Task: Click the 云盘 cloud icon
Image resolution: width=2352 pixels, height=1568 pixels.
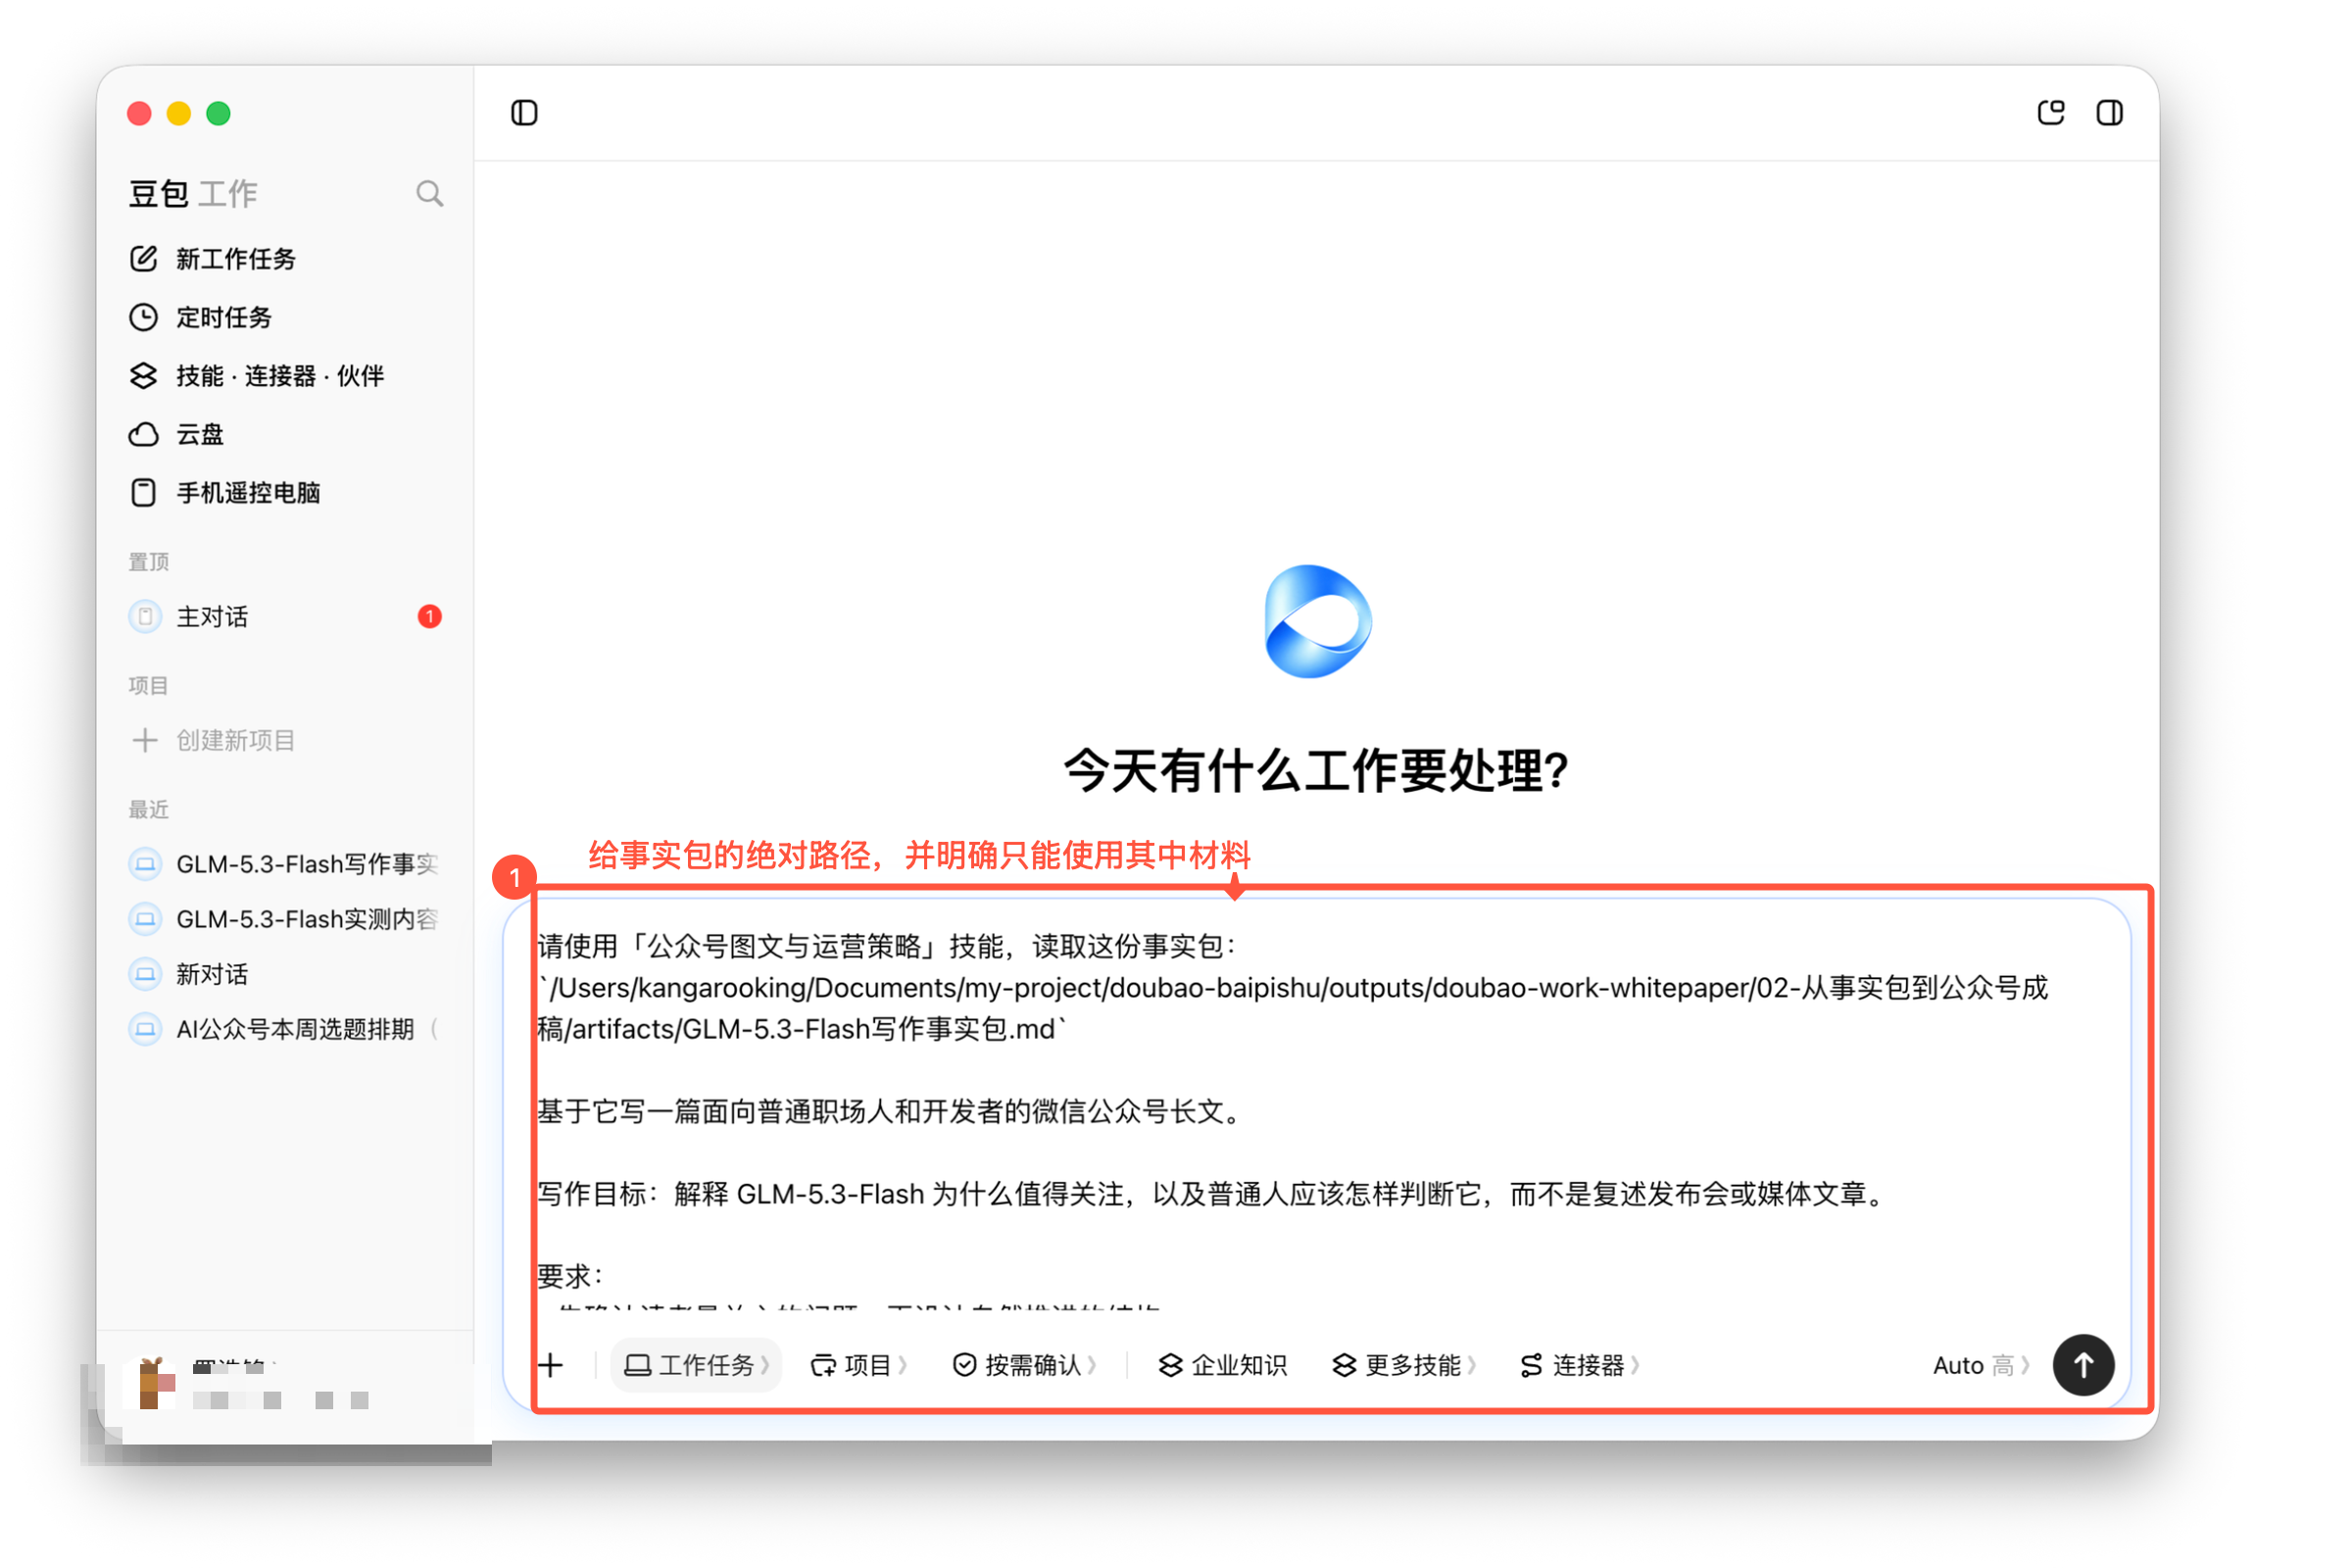Action: pos(144,434)
